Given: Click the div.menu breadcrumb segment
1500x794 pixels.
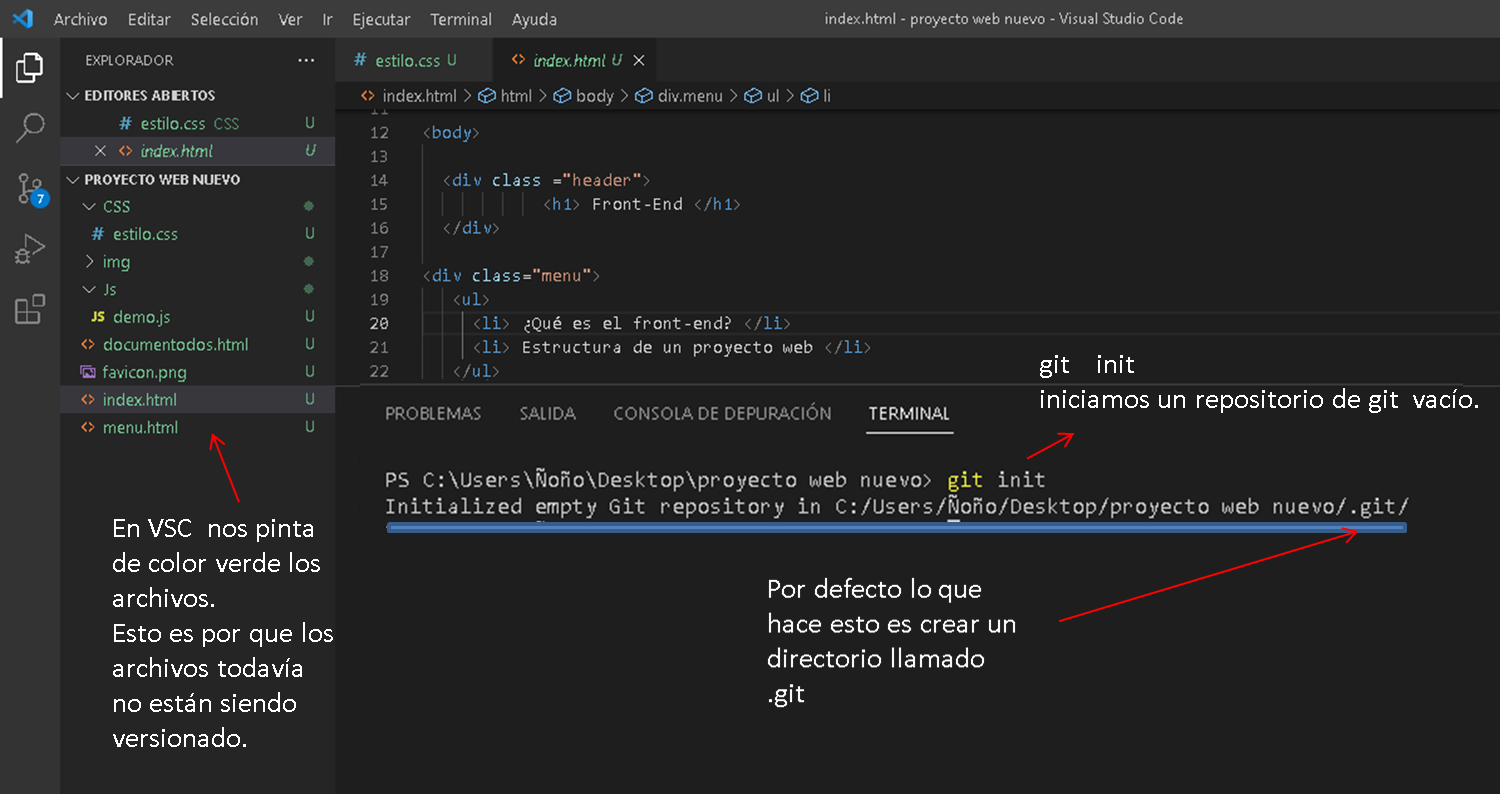Looking at the screenshot, I should 678,96.
